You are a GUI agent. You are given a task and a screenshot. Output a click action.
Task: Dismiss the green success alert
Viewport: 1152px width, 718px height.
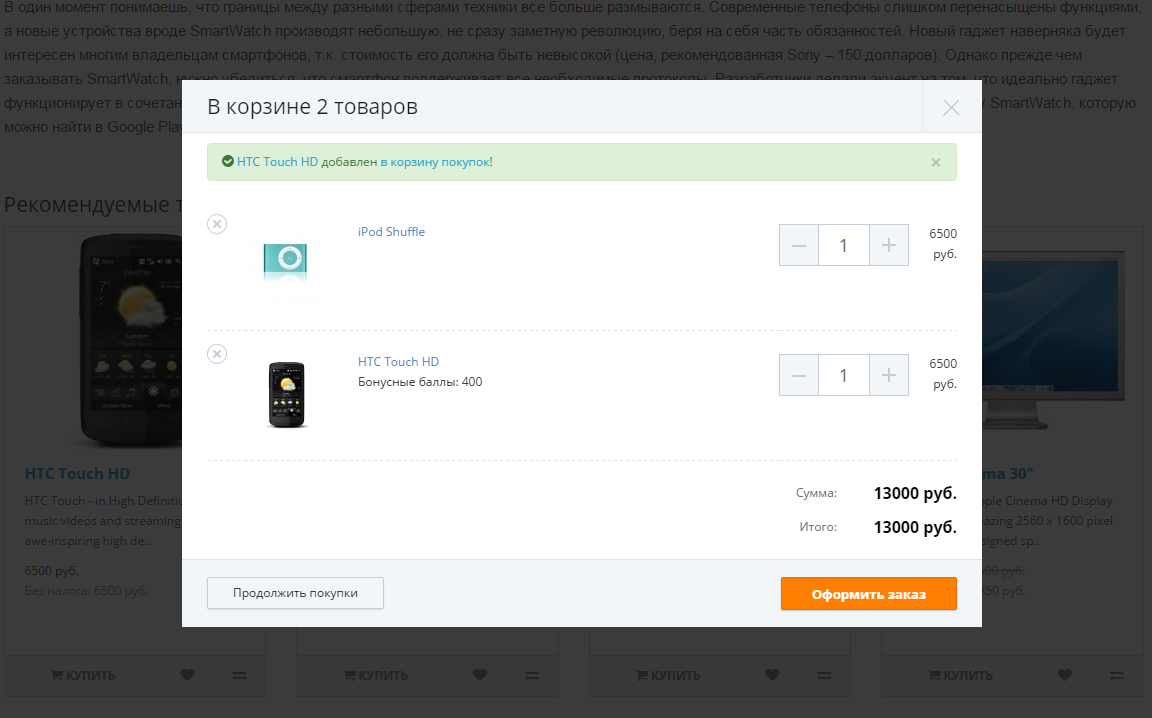(x=935, y=162)
